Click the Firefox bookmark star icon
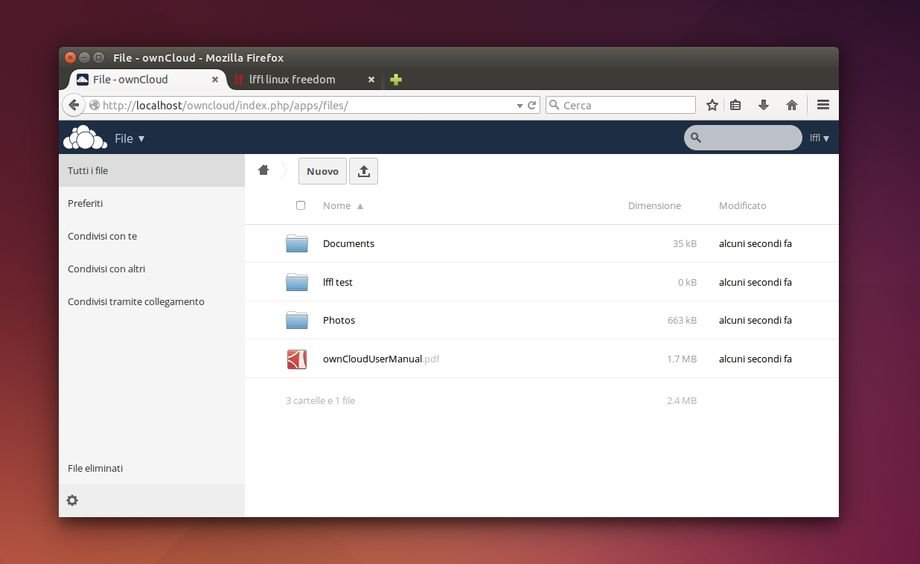This screenshot has width=920, height=564. (x=712, y=105)
